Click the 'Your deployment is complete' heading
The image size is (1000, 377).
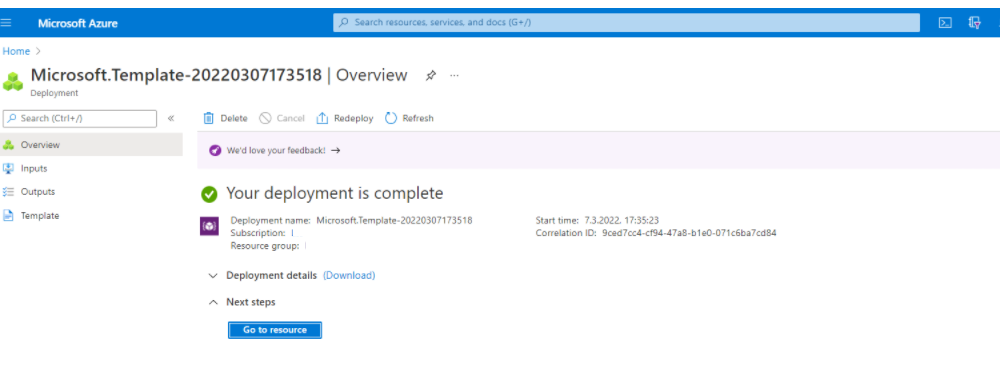click(335, 193)
